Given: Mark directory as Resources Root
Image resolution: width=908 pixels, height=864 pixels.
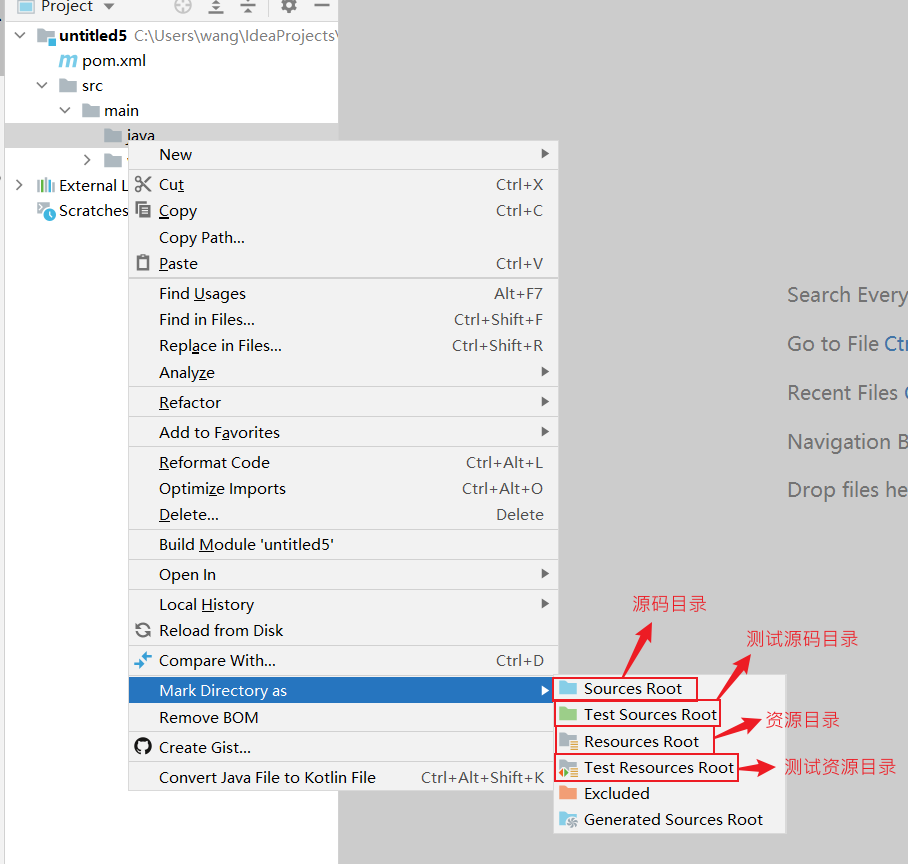Looking at the screenshot, I should (669, 741).
